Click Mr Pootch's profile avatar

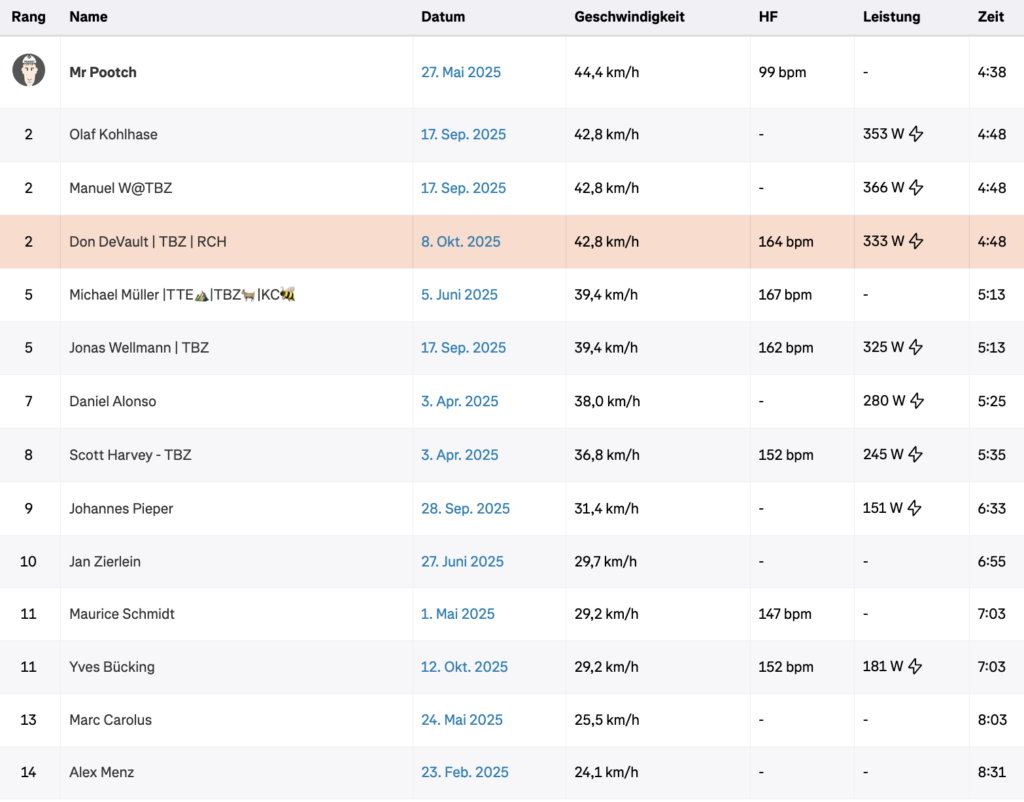click(x=29, y=71)
